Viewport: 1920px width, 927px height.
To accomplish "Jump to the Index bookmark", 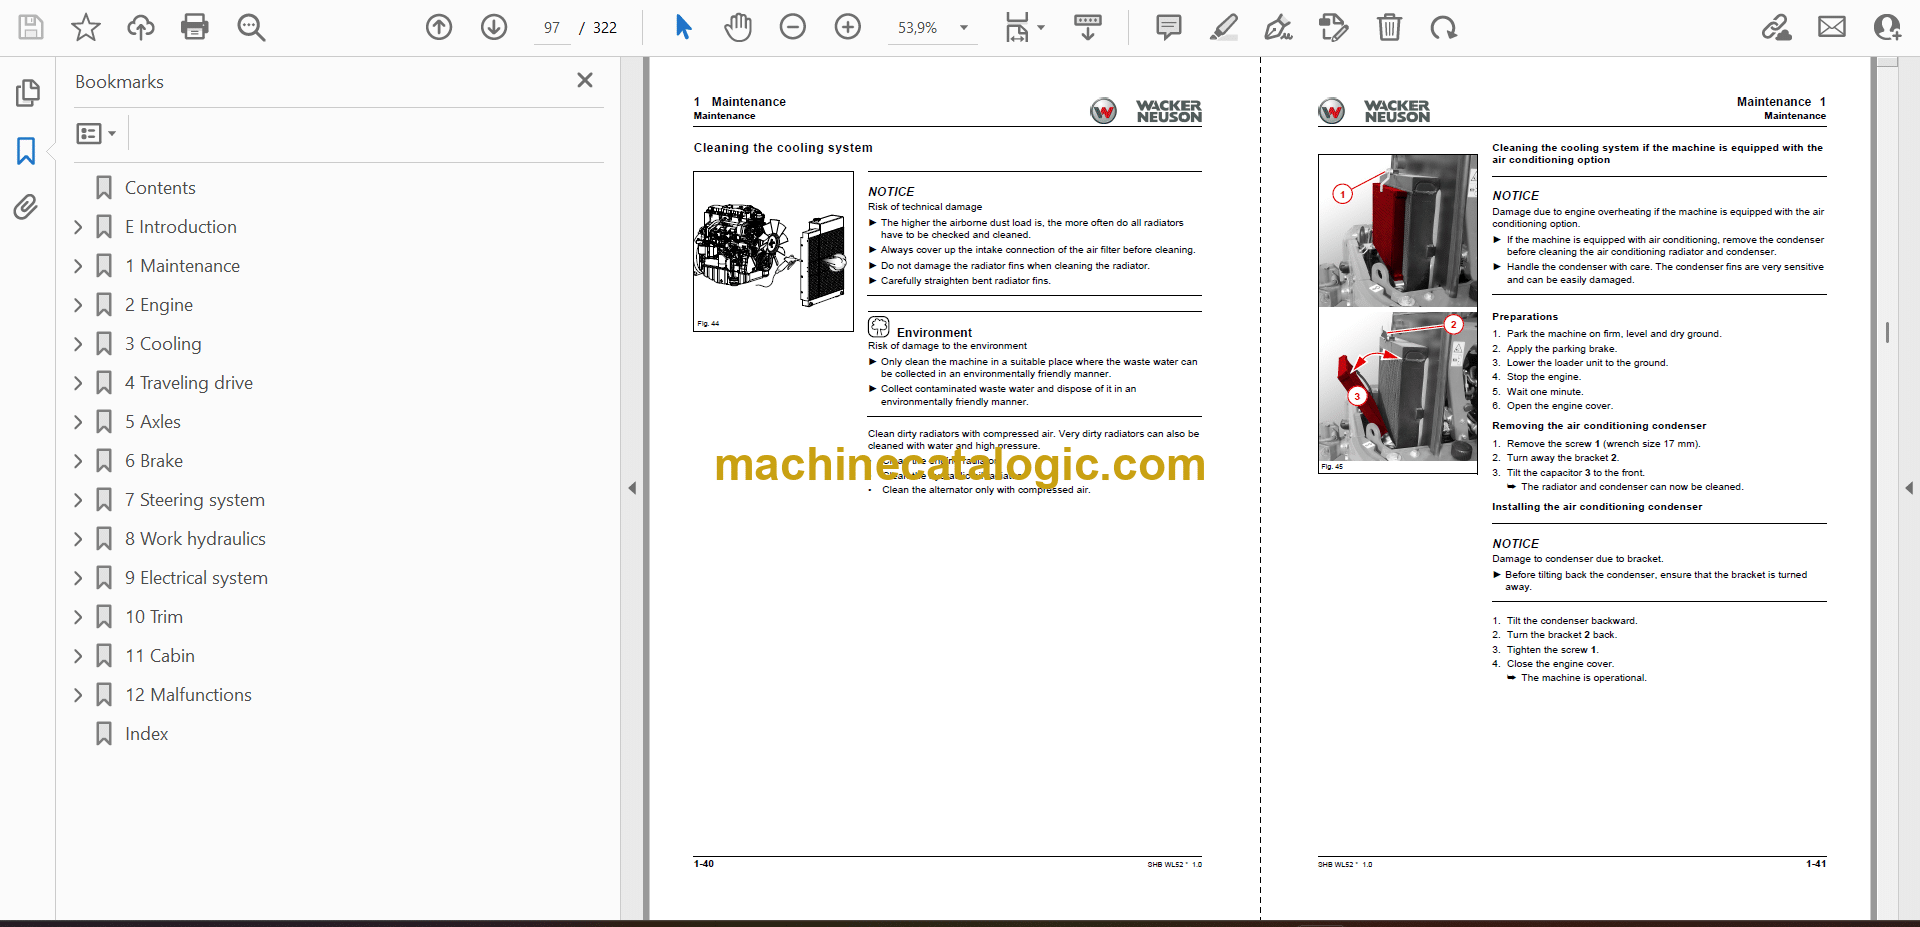I will (146, 734).
